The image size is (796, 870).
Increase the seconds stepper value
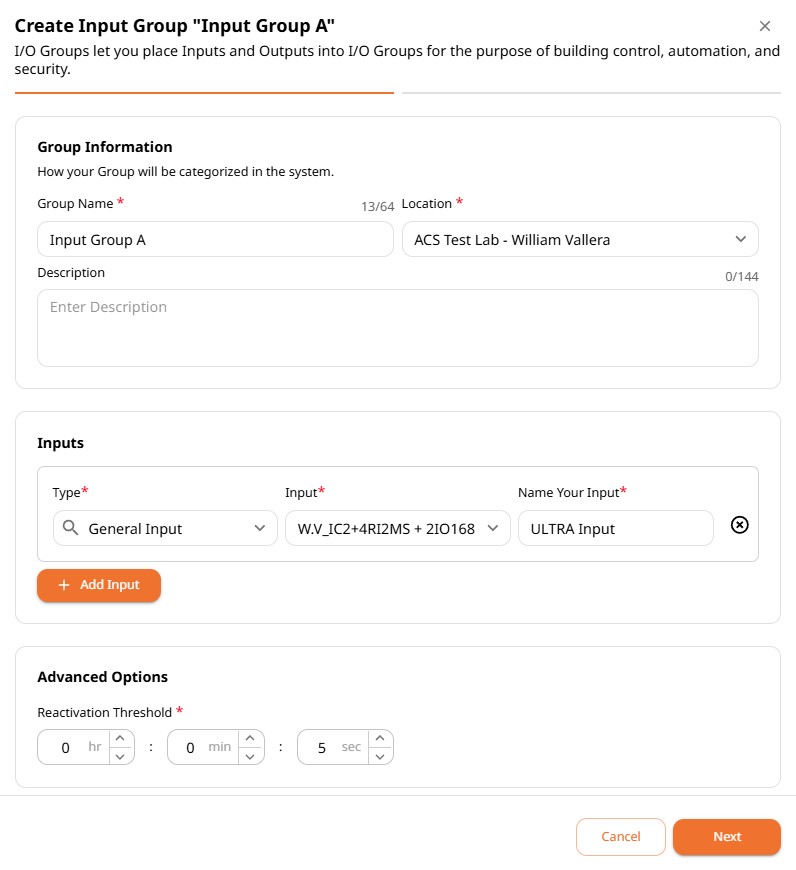click(x=380, y=739)
